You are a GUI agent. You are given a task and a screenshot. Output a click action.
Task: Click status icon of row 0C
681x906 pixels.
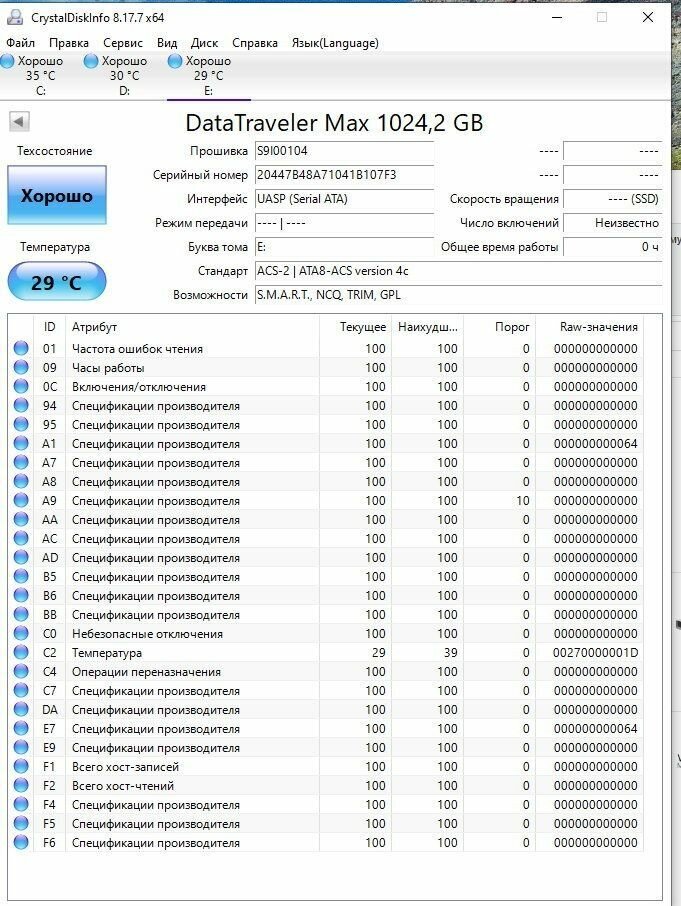point(21,387)
